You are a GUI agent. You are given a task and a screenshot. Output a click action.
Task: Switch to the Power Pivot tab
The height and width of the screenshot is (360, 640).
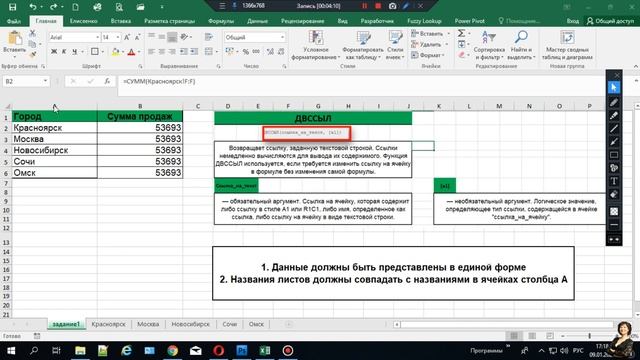pyautogui.click(x=469, y=21)
